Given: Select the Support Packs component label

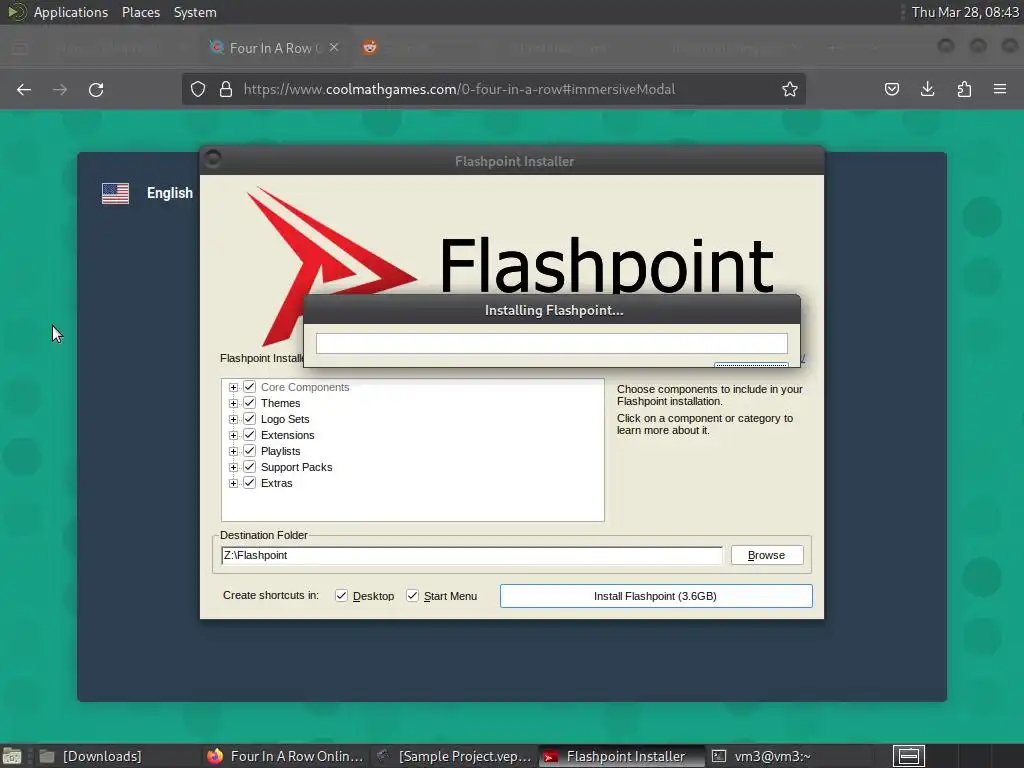Looking at the screenshot, I should 296,467.
